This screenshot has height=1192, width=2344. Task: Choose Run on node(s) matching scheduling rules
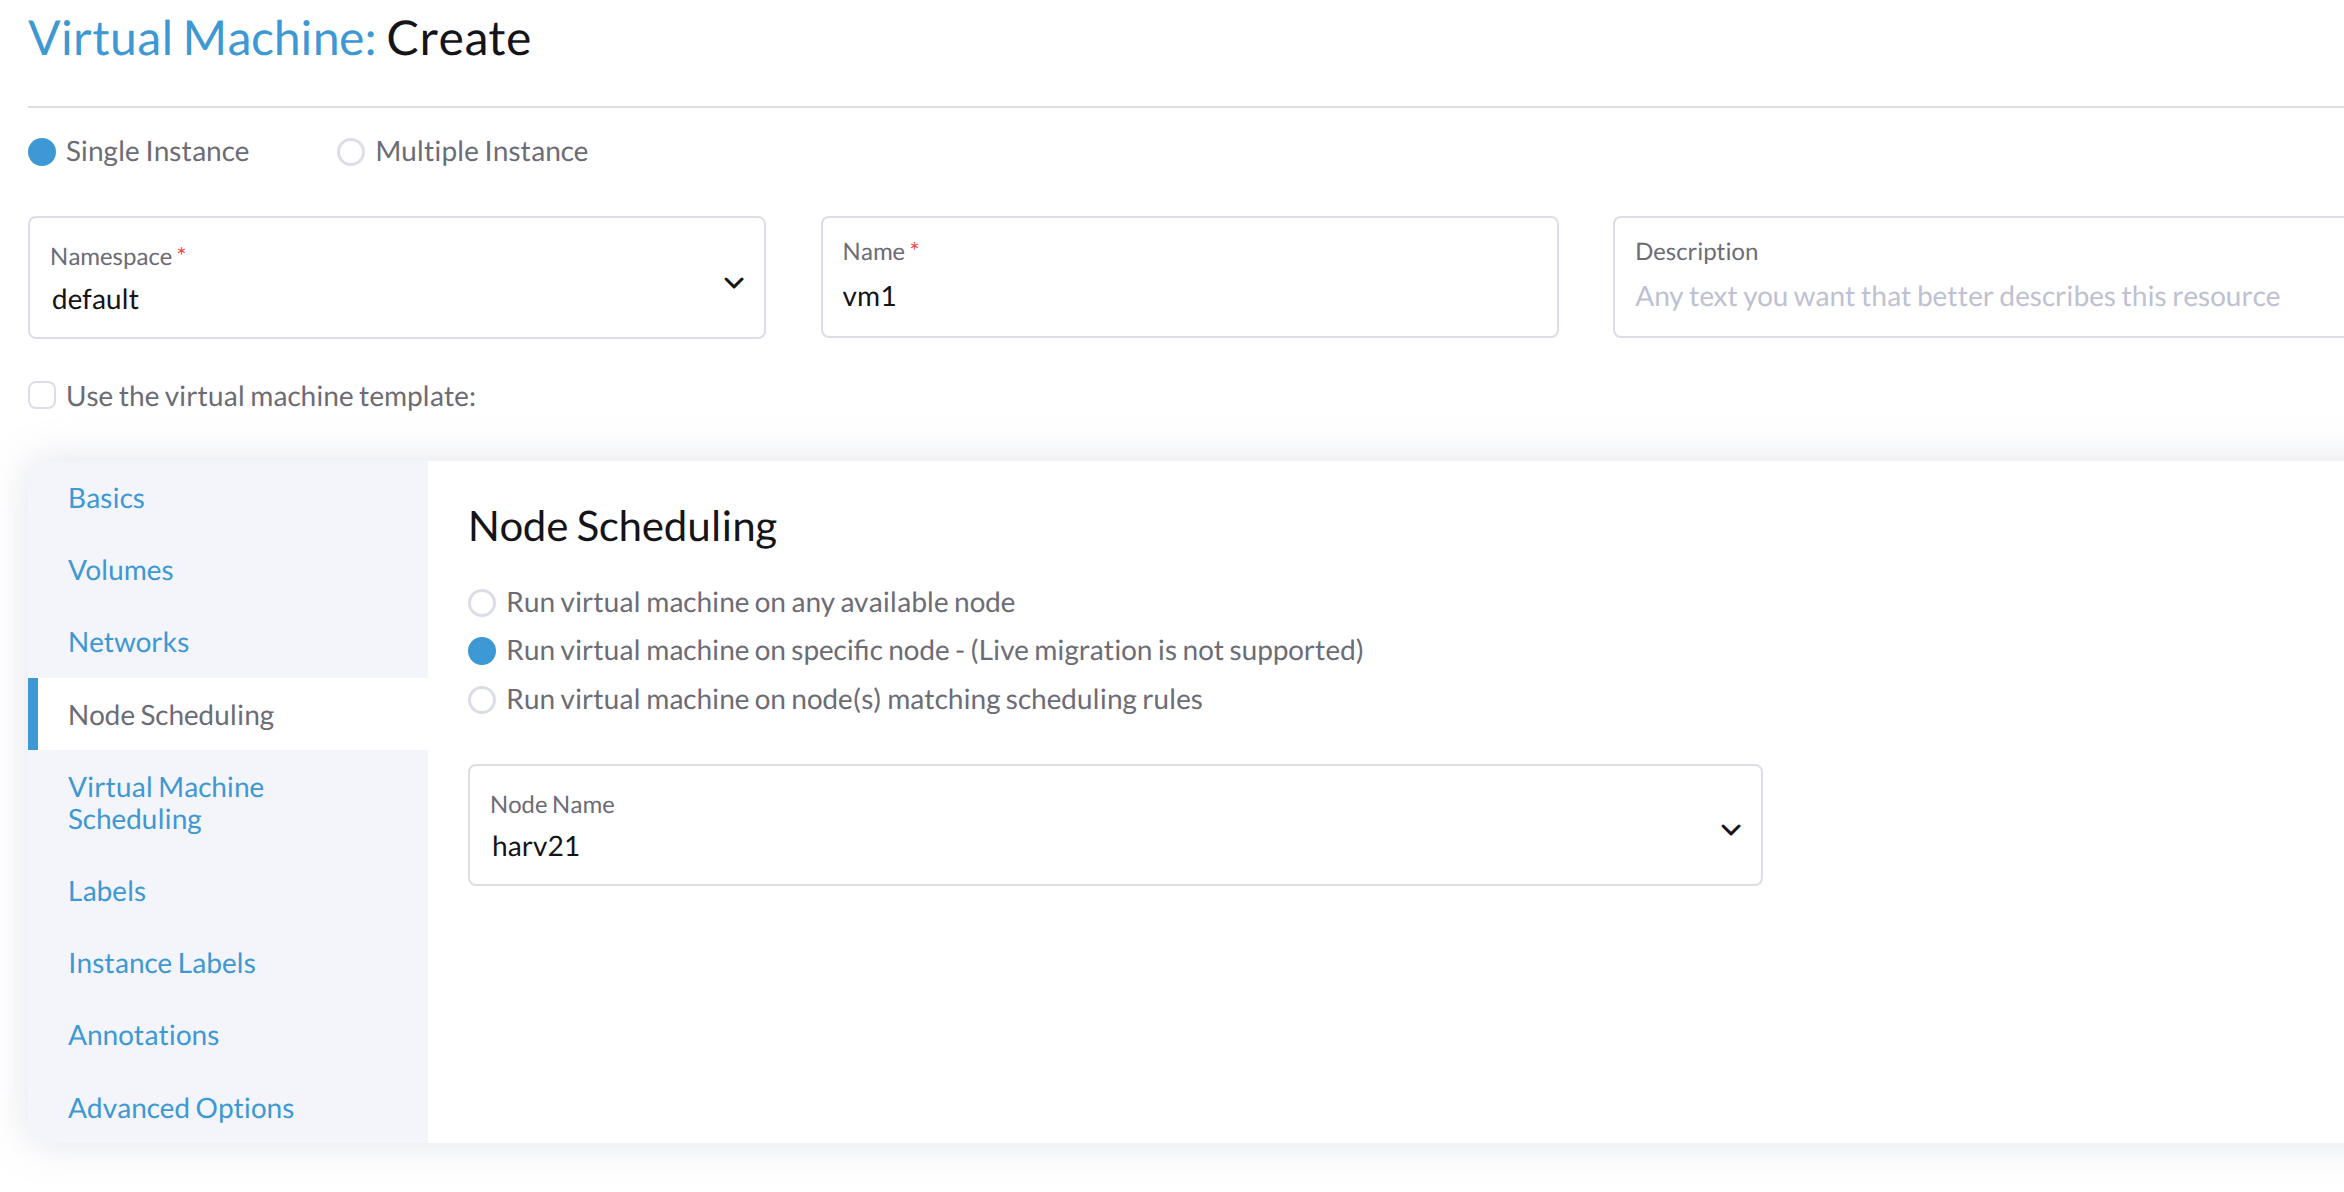482,700
